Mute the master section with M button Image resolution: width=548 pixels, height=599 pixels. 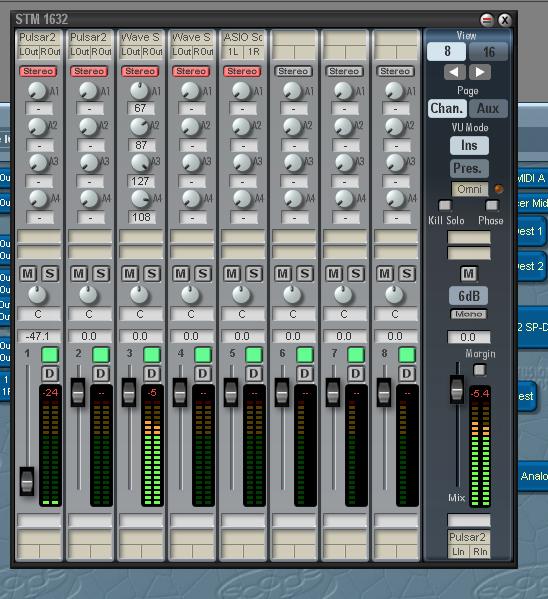tap(469, 274)
